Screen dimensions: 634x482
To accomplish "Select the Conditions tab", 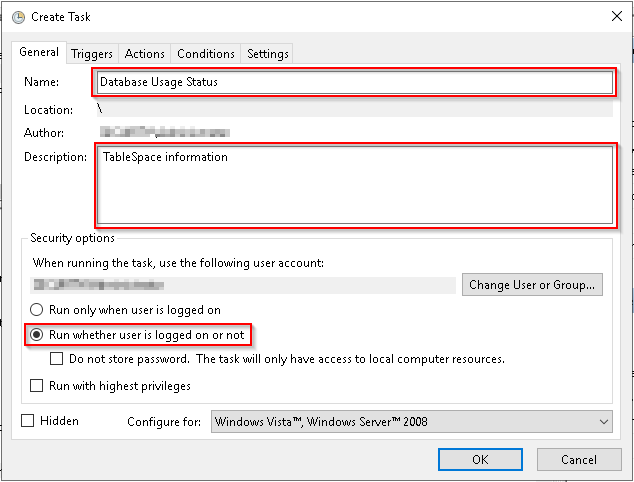I will (206, 54).
